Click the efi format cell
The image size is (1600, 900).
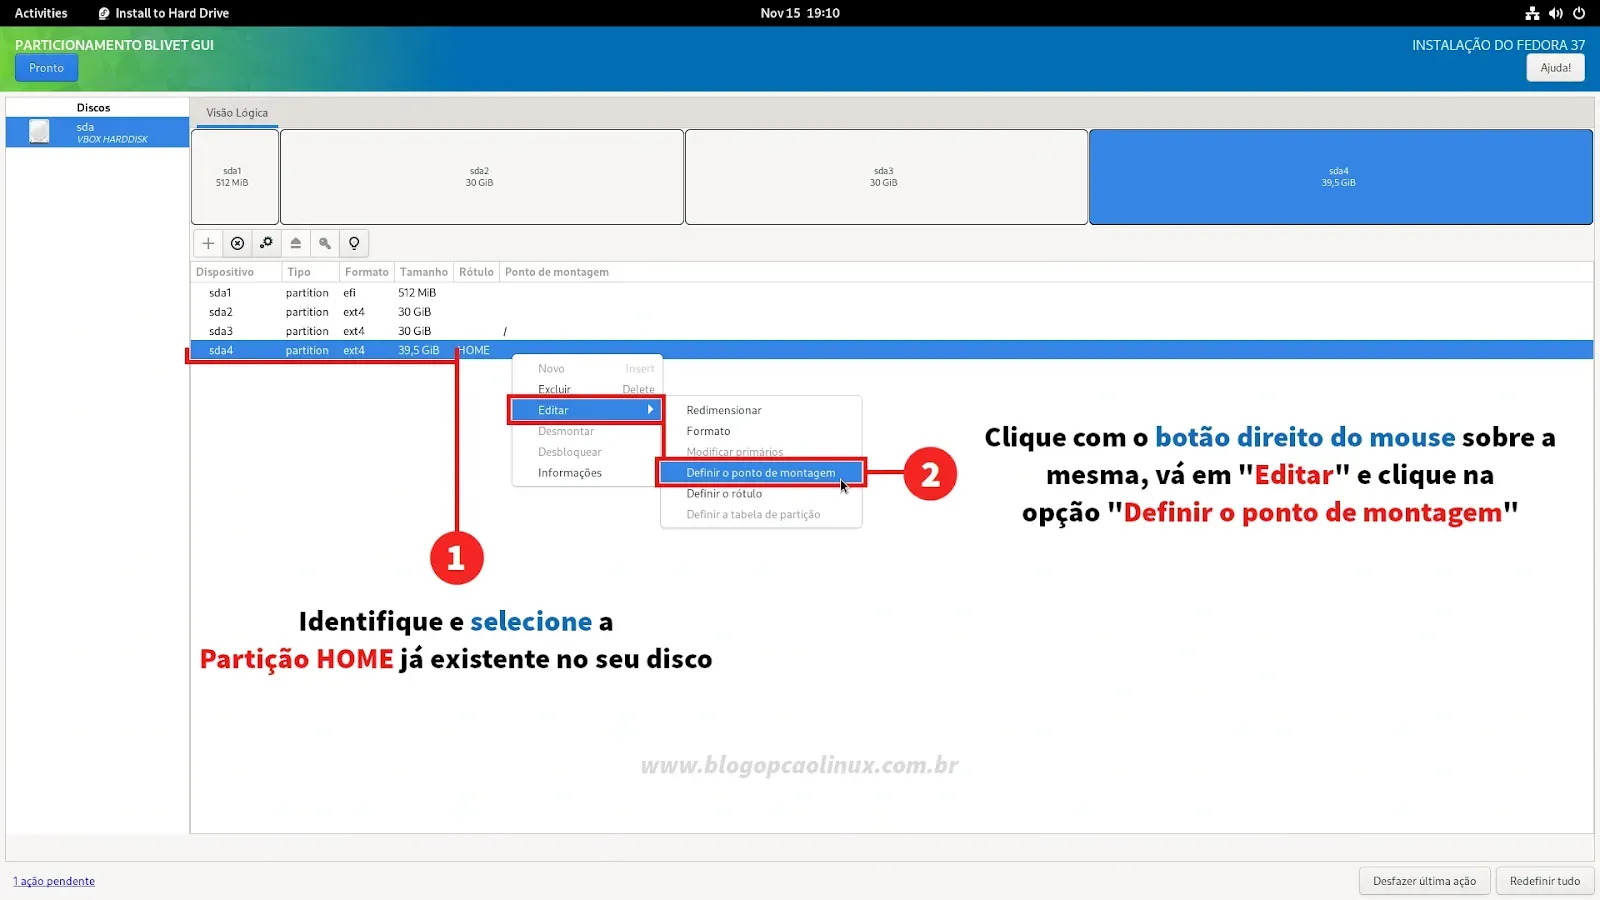click(349, 293)
